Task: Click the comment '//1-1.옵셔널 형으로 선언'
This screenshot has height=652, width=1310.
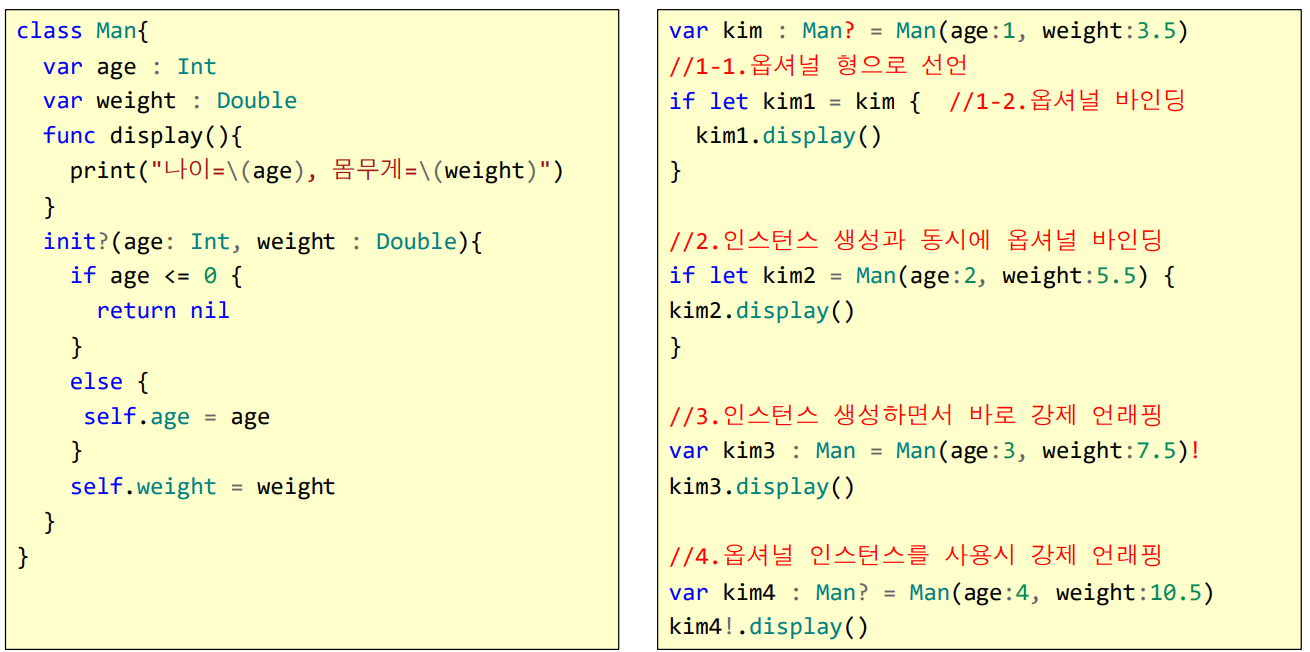Action: coord(819,66)
